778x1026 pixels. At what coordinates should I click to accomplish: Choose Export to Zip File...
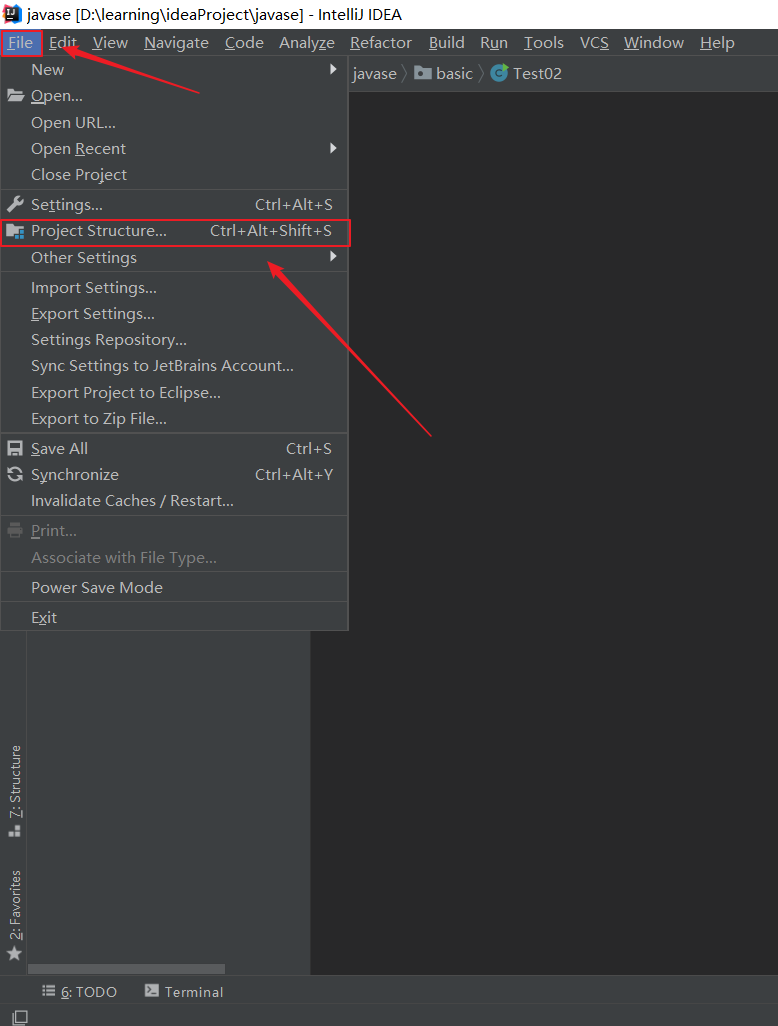tap(99, 419)
